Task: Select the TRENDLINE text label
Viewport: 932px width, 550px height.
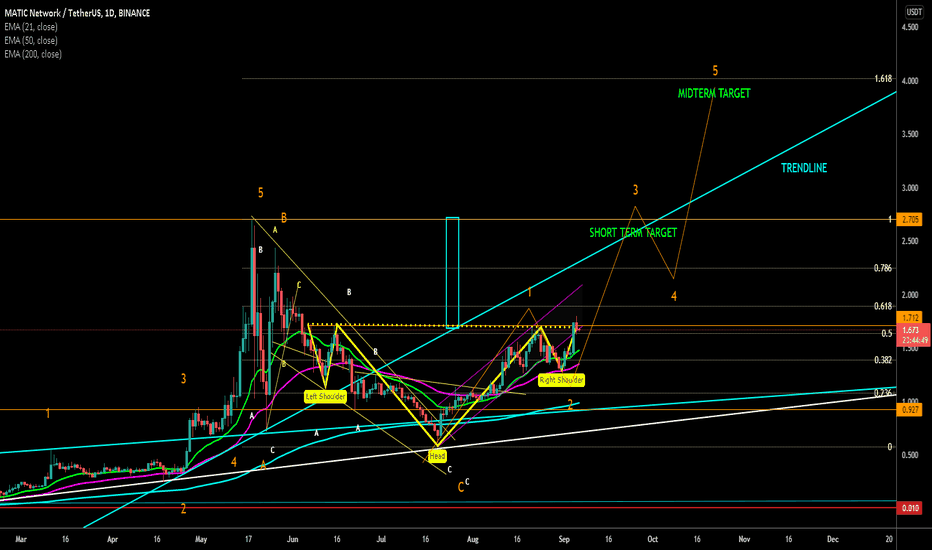Action: pyautogui.click(x=804, y=168)
